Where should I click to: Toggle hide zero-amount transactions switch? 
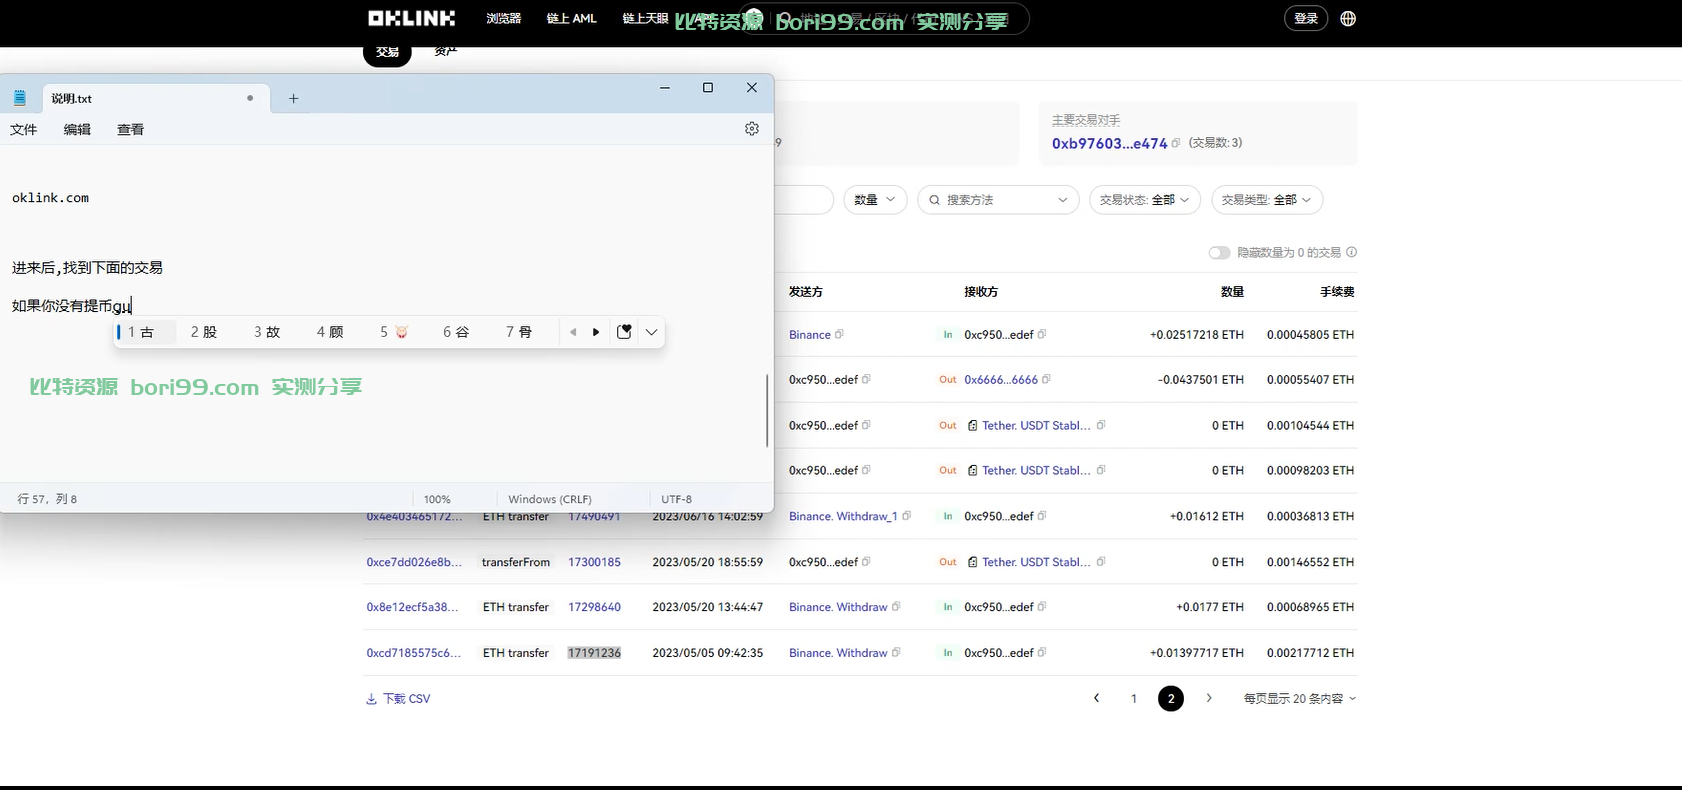tap(1219, 252)
